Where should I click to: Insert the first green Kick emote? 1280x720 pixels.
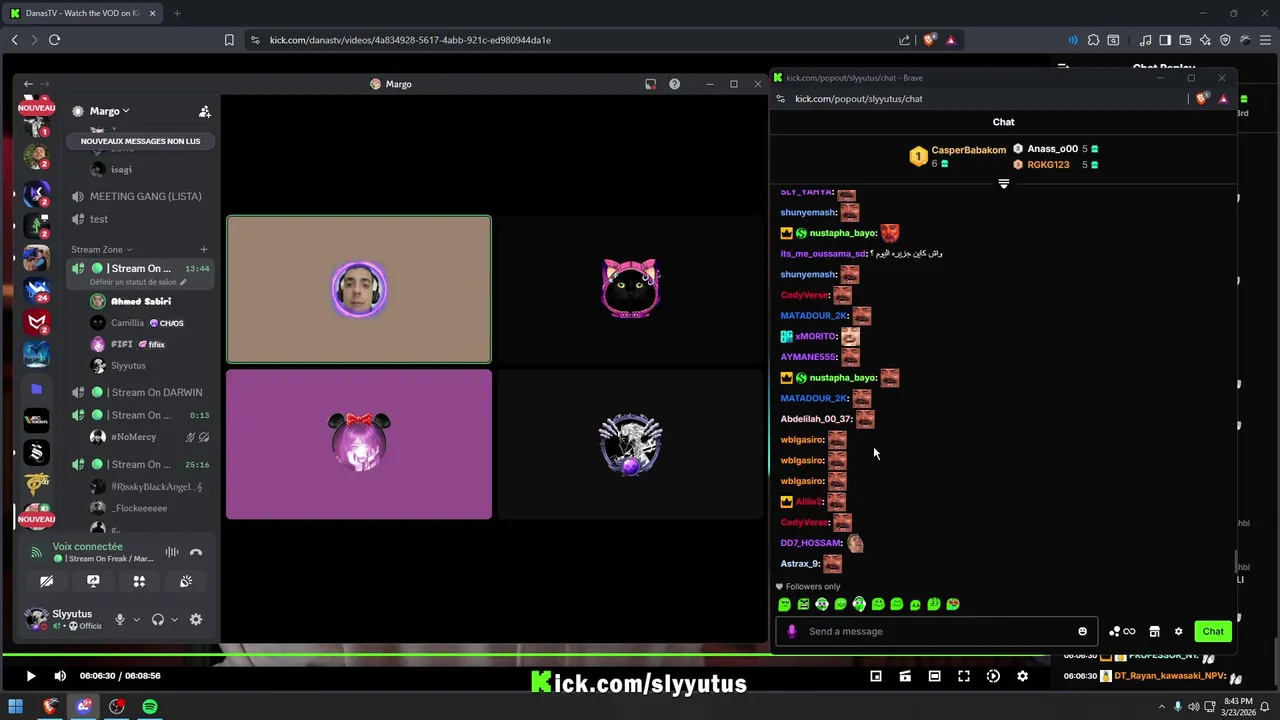point(784,604)
